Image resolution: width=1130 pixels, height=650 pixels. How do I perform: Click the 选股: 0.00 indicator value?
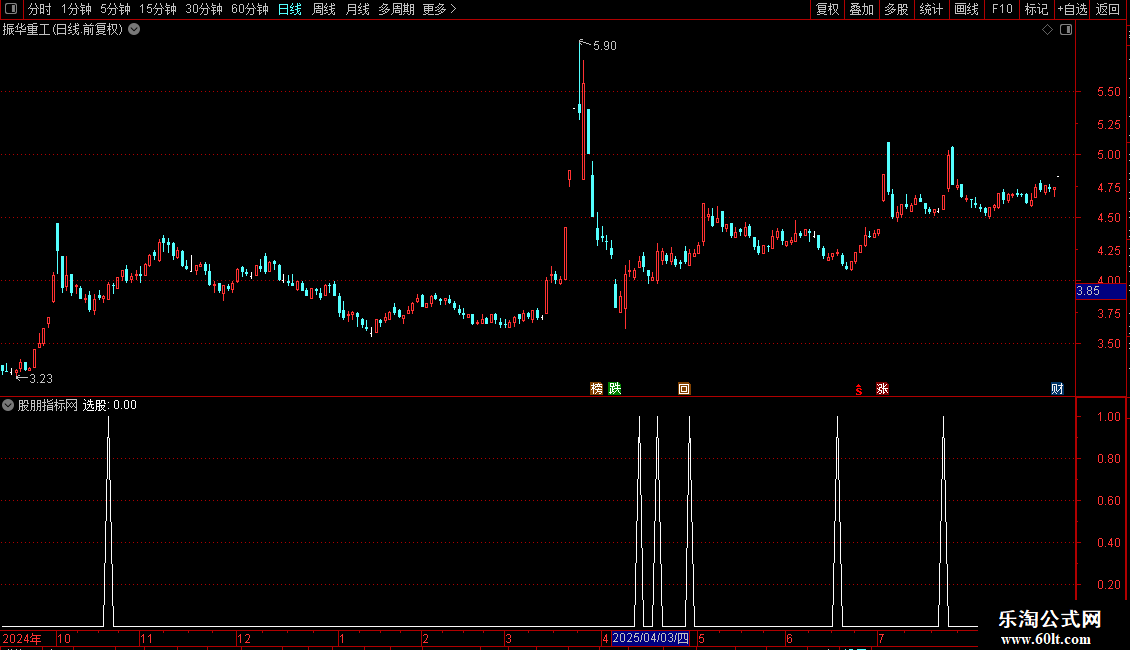tap(110, 405)
